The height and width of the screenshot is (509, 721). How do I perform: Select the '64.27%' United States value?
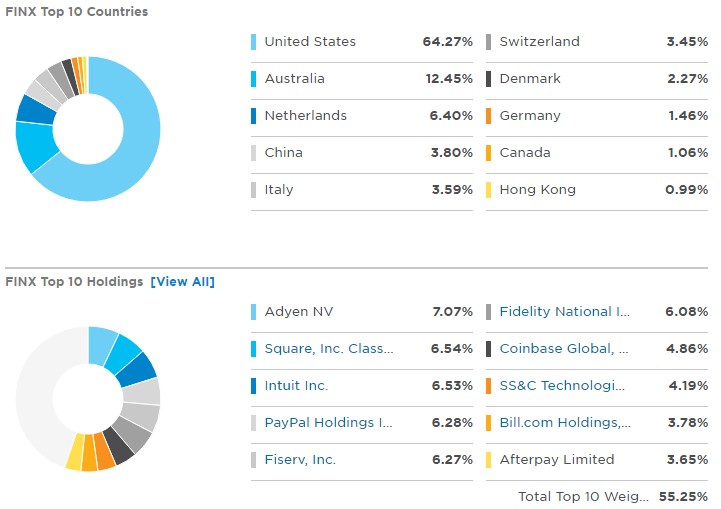point(447,42)
